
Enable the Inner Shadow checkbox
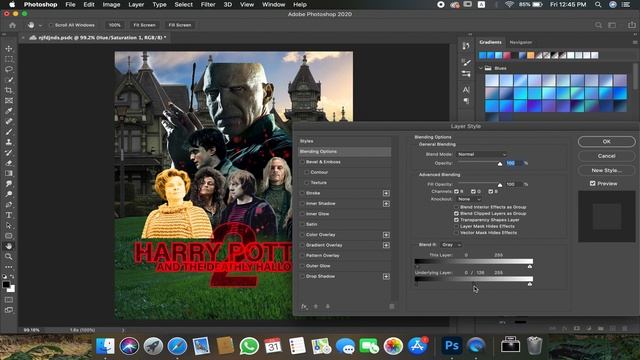pos(302,204)
